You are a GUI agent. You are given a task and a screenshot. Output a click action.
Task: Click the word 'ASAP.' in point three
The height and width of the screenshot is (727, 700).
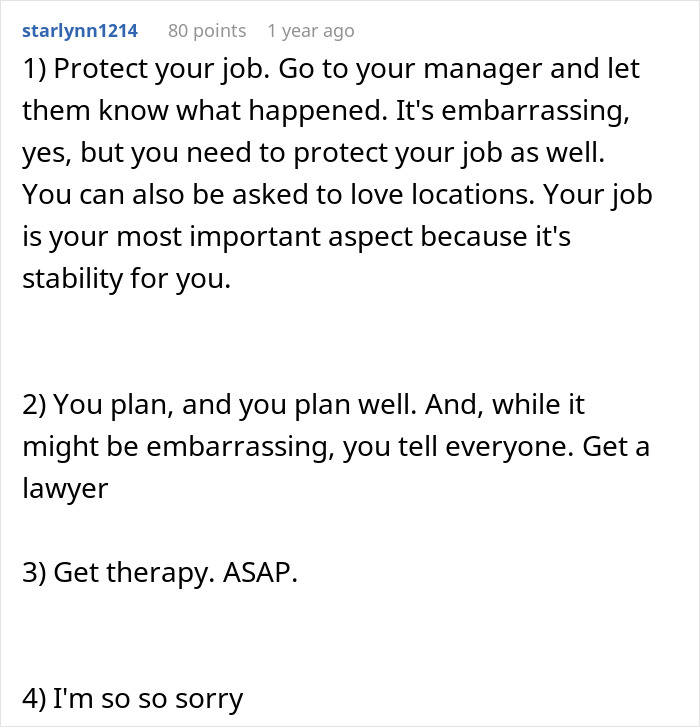pos(260,573)
